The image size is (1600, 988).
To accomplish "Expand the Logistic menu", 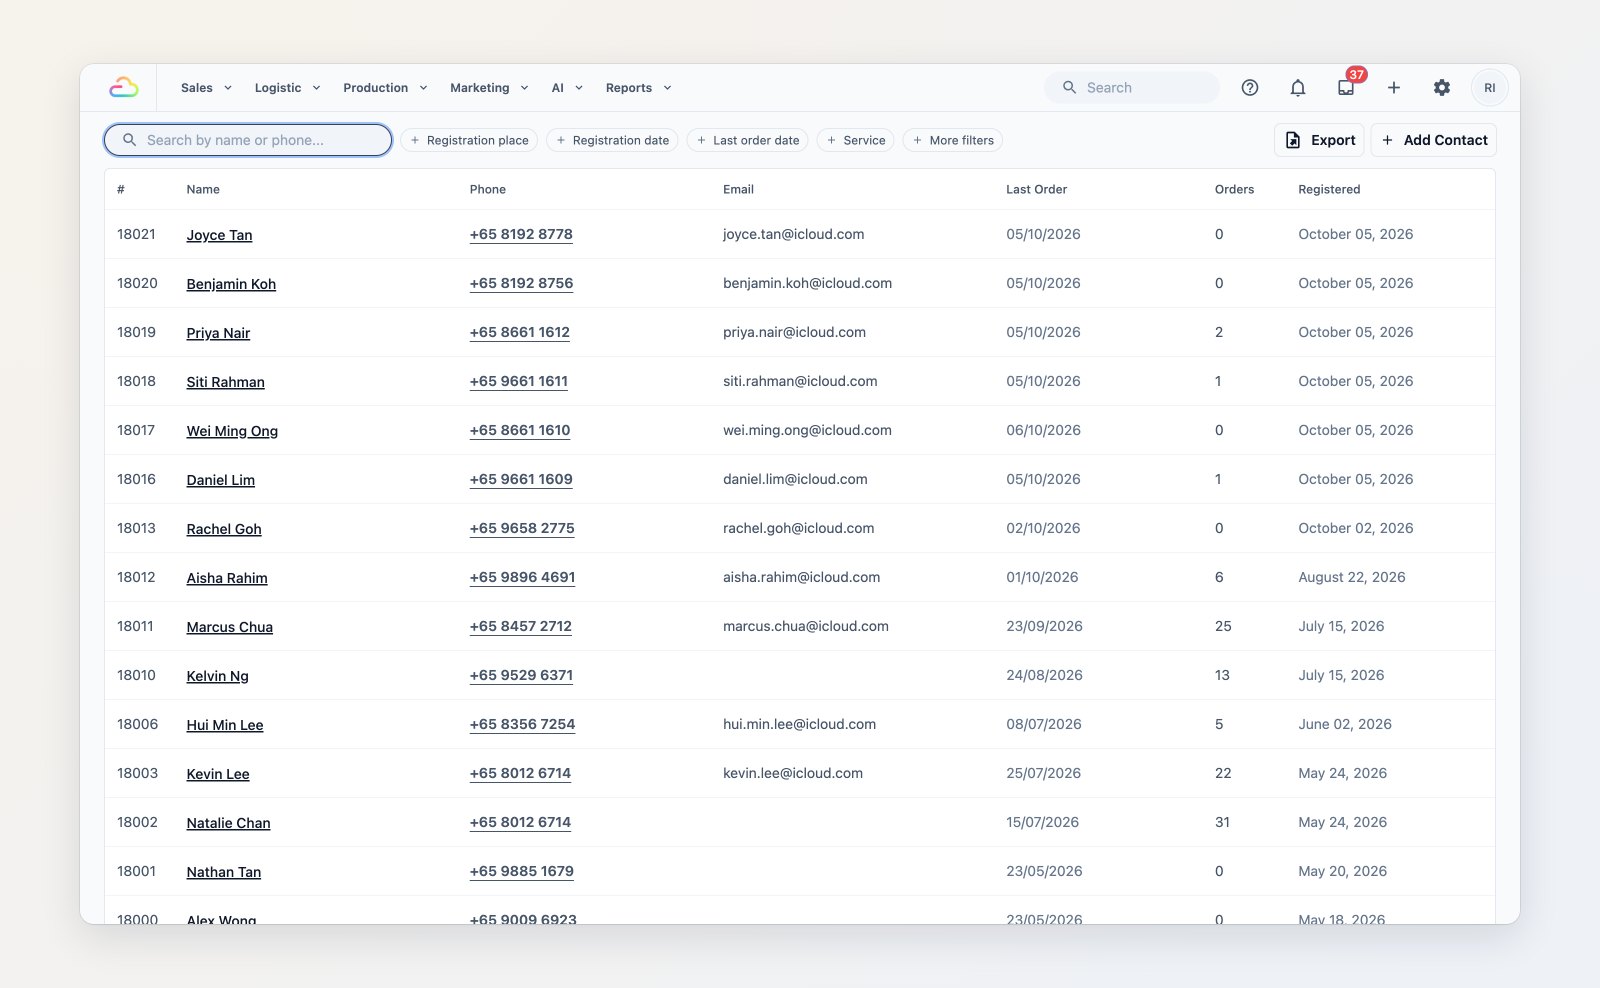I will 287,88.
